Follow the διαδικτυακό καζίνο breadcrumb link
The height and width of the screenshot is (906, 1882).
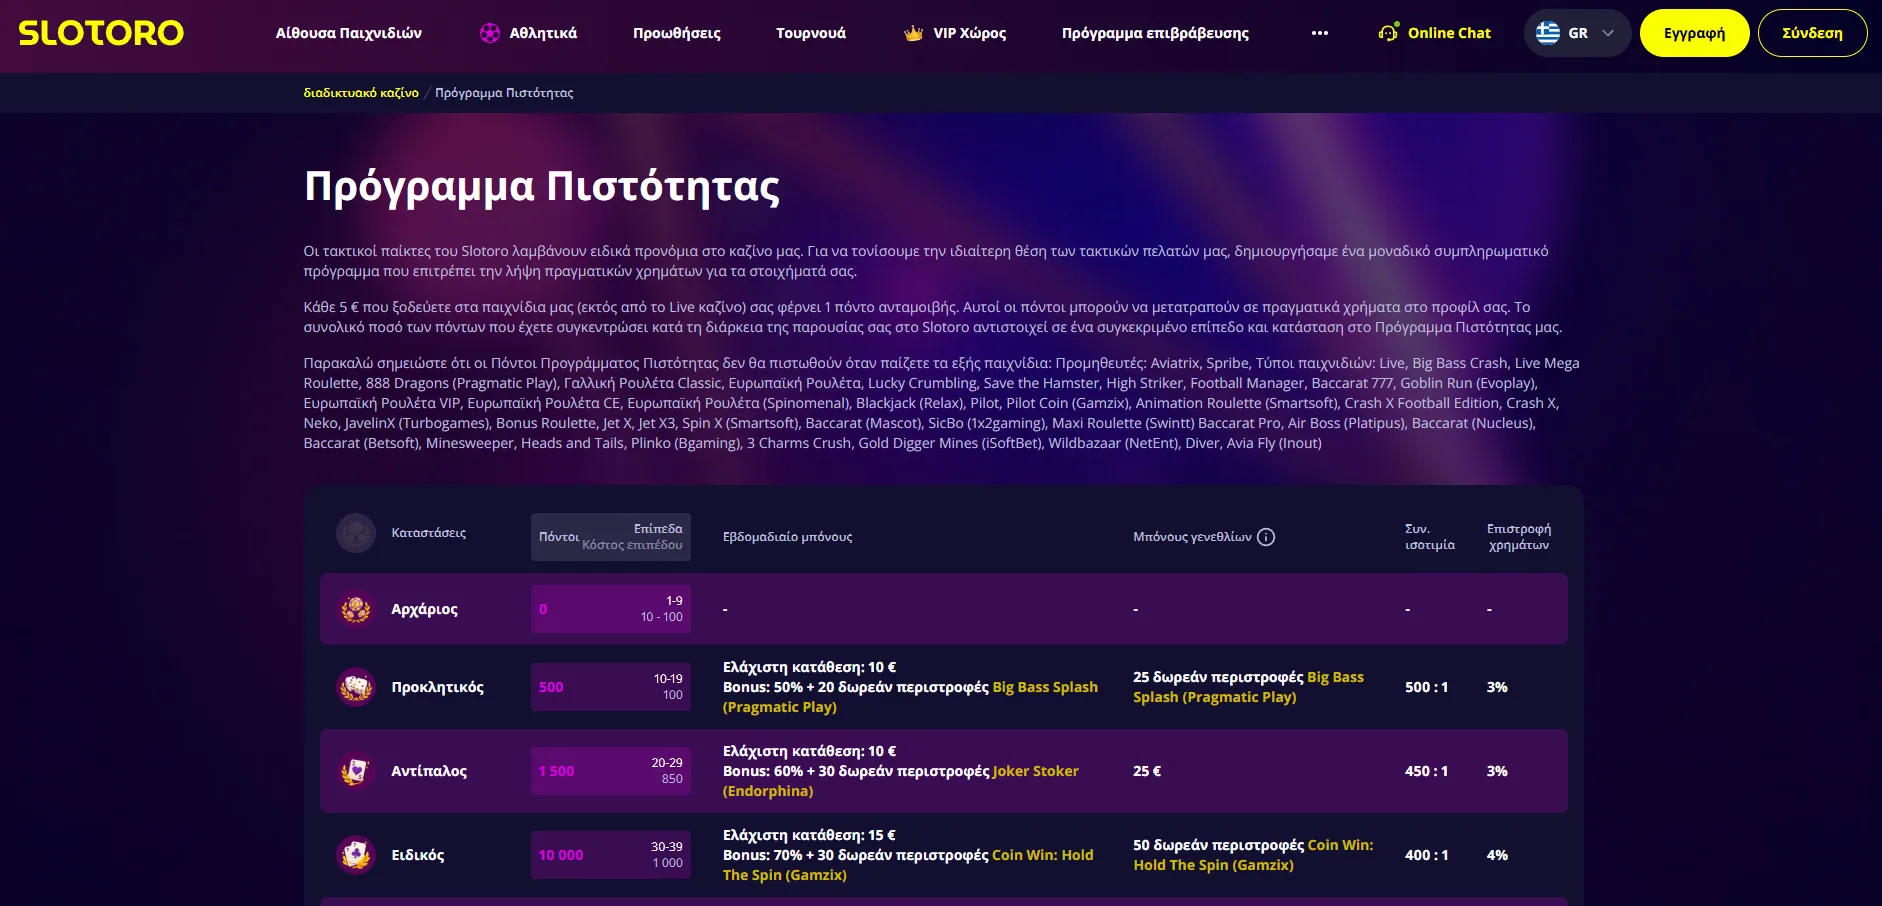click(361, 93)
